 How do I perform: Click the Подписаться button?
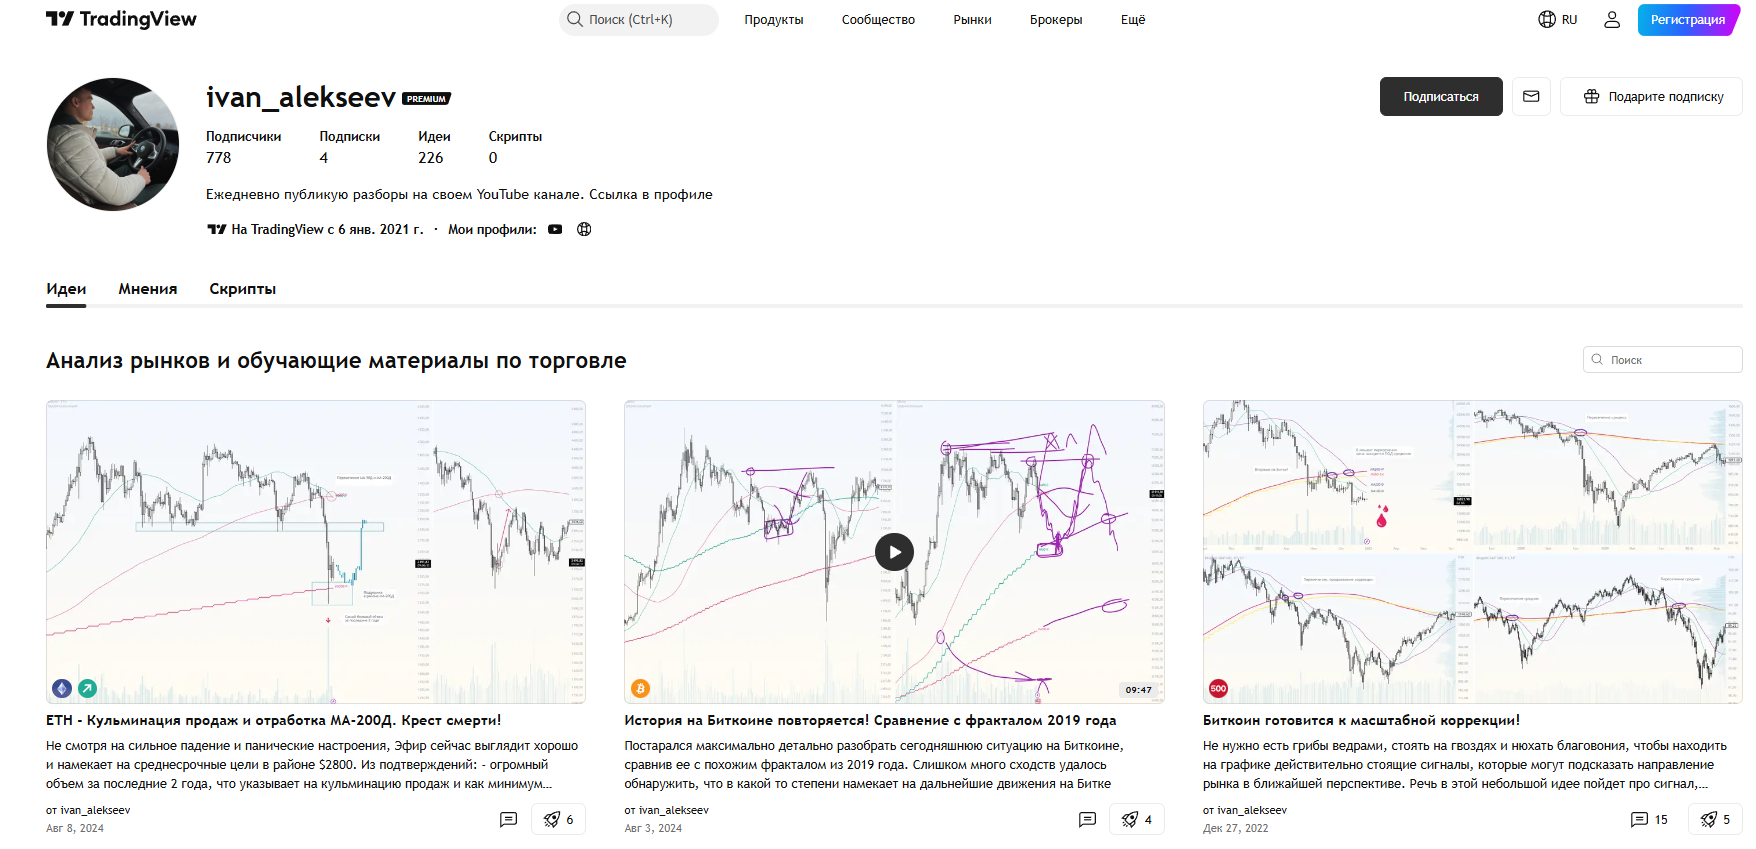pos(1441,96)
